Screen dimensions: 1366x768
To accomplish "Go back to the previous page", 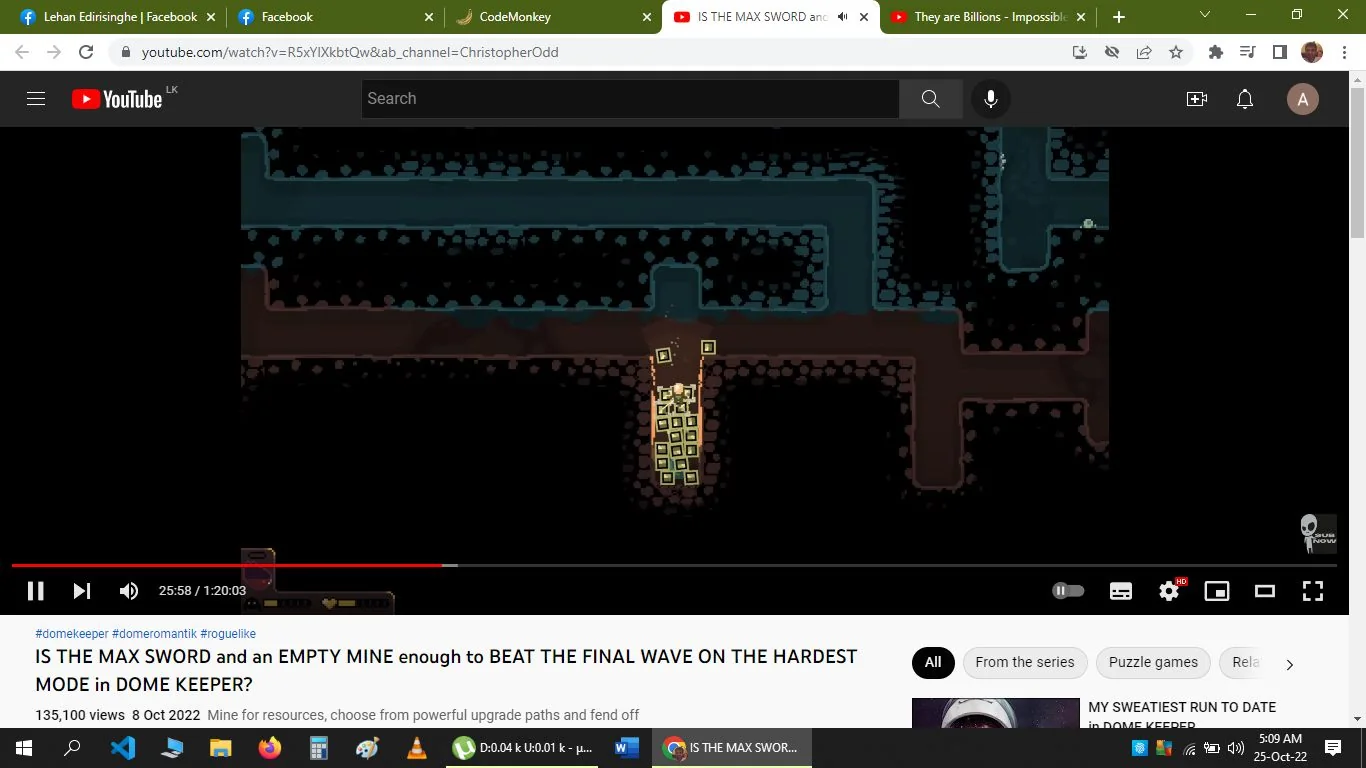I will pyautogui.click(x=22, y=52).
